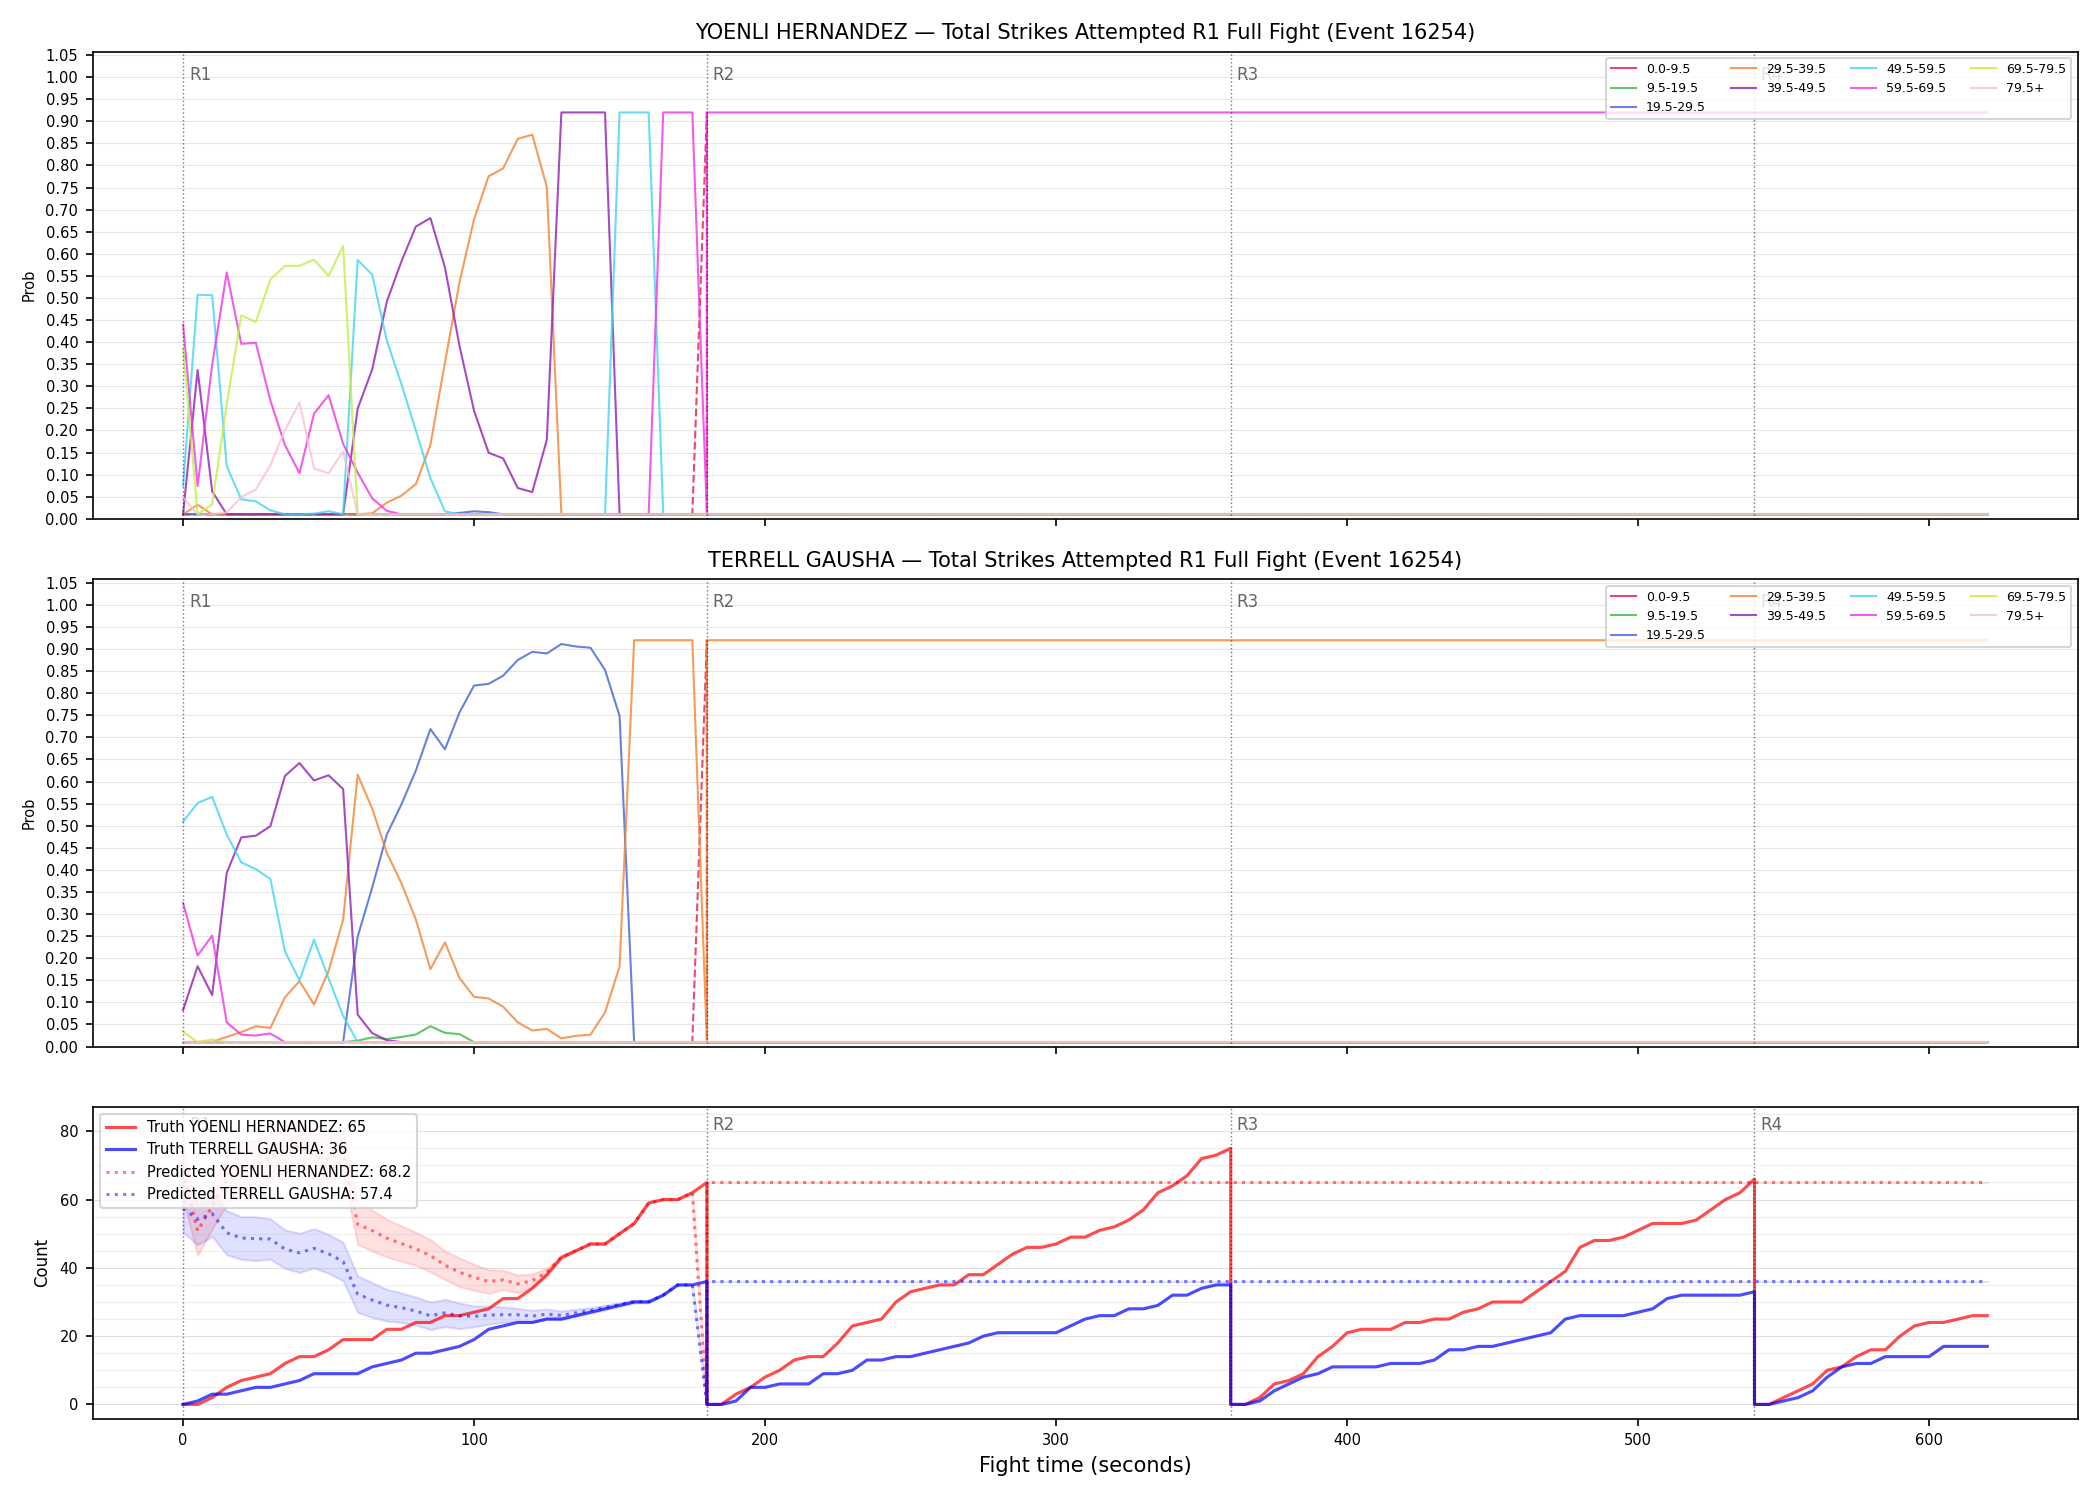Click x-axis tick label '100' at the bottom

[474, 1440]
